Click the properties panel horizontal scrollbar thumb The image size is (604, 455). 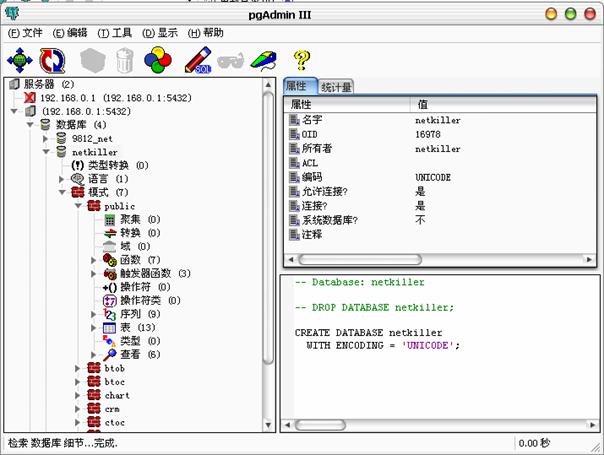point(360,259)
